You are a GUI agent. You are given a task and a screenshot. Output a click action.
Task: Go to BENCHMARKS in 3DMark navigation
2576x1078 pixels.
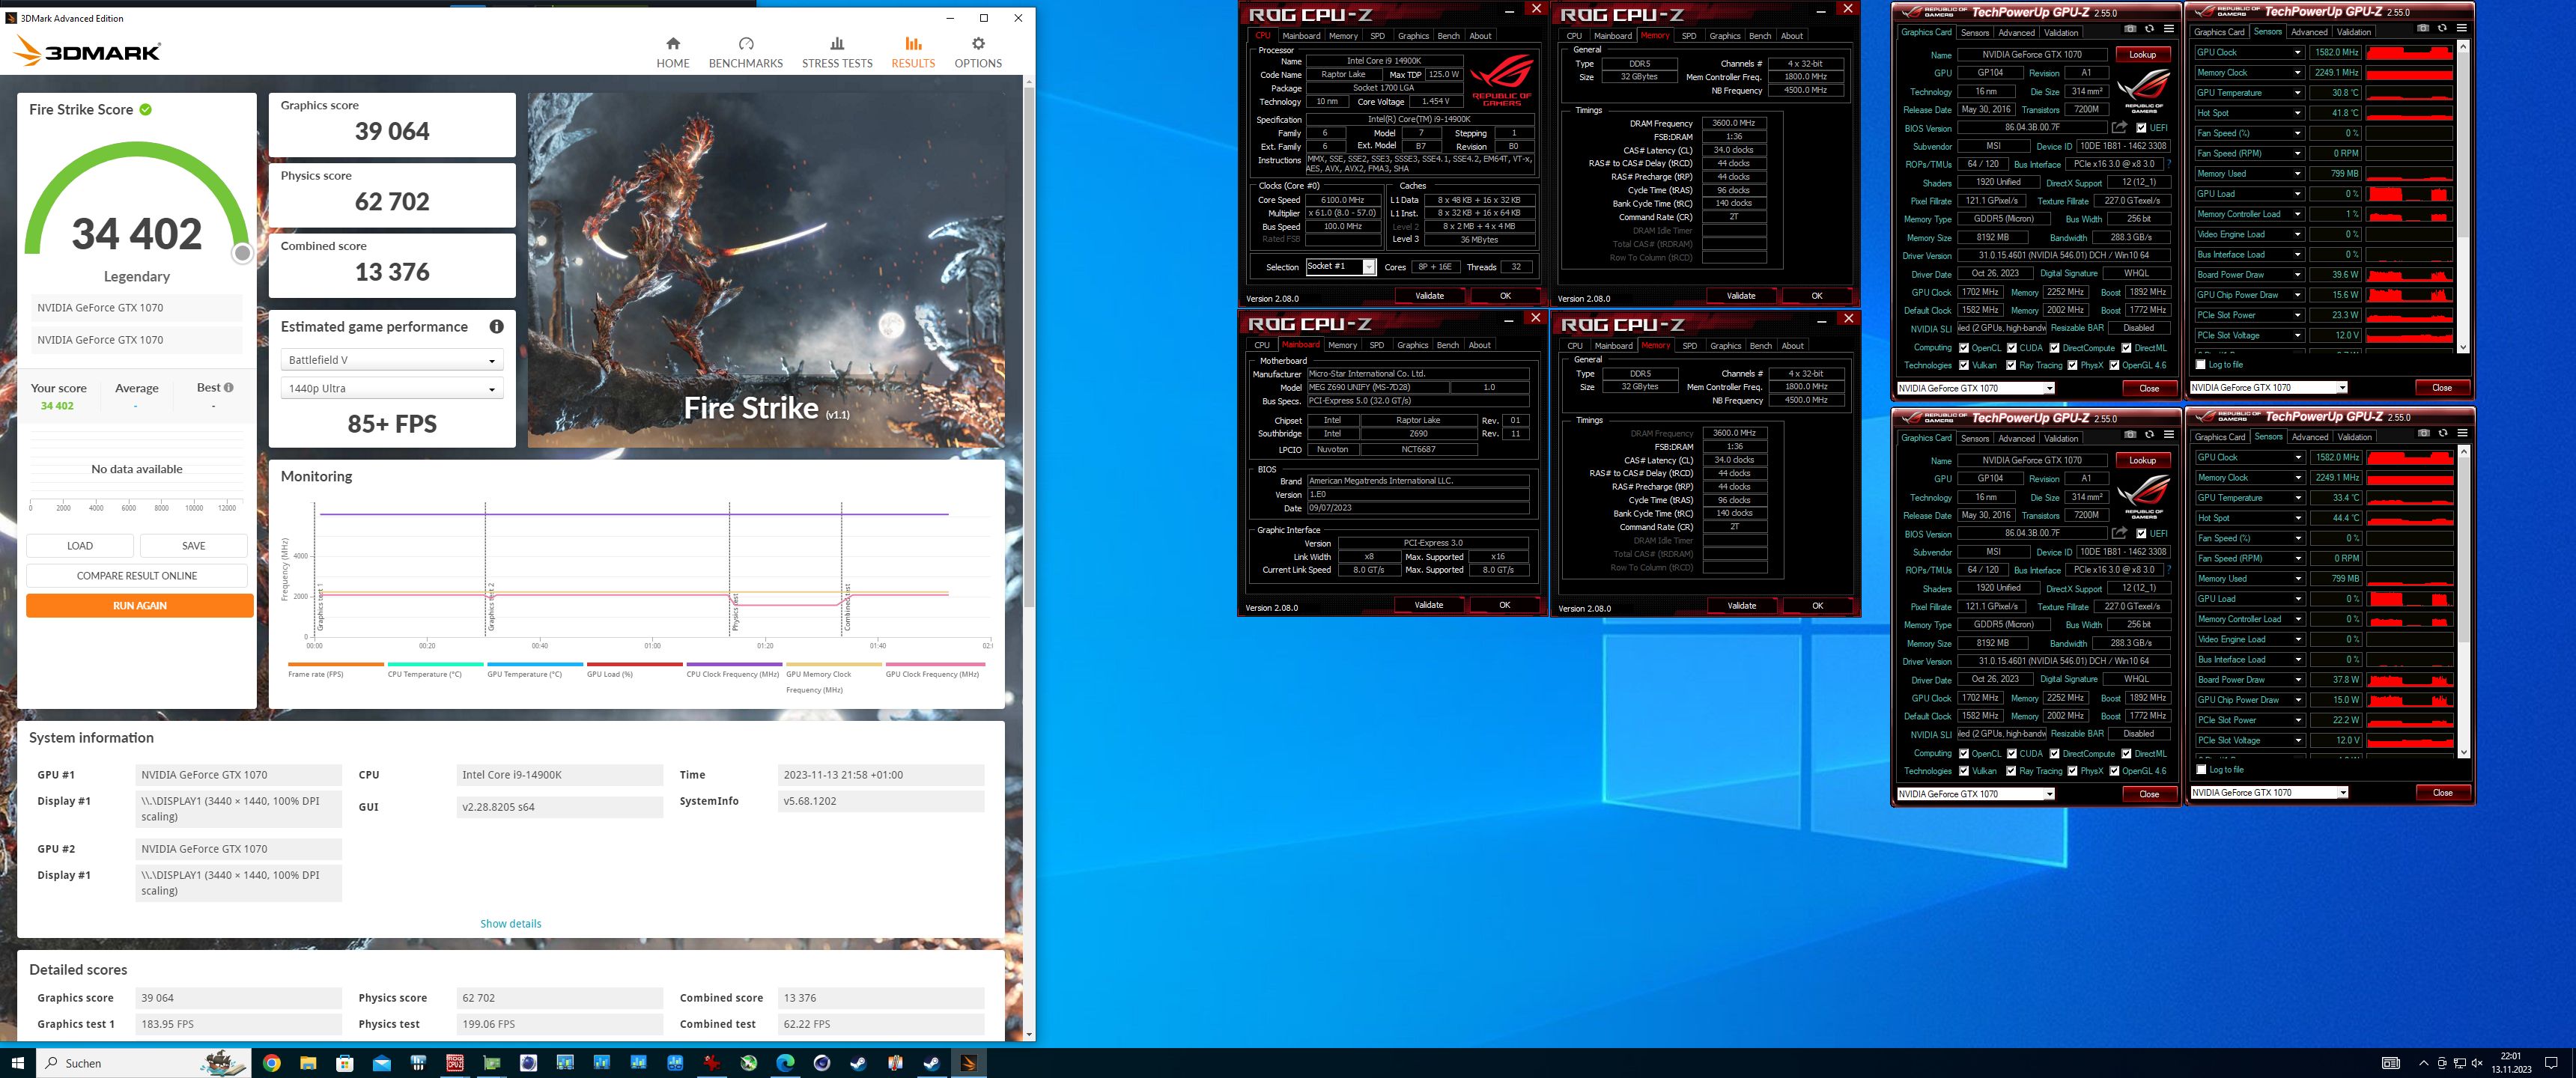pyautogui.click(x=745, y=52)
